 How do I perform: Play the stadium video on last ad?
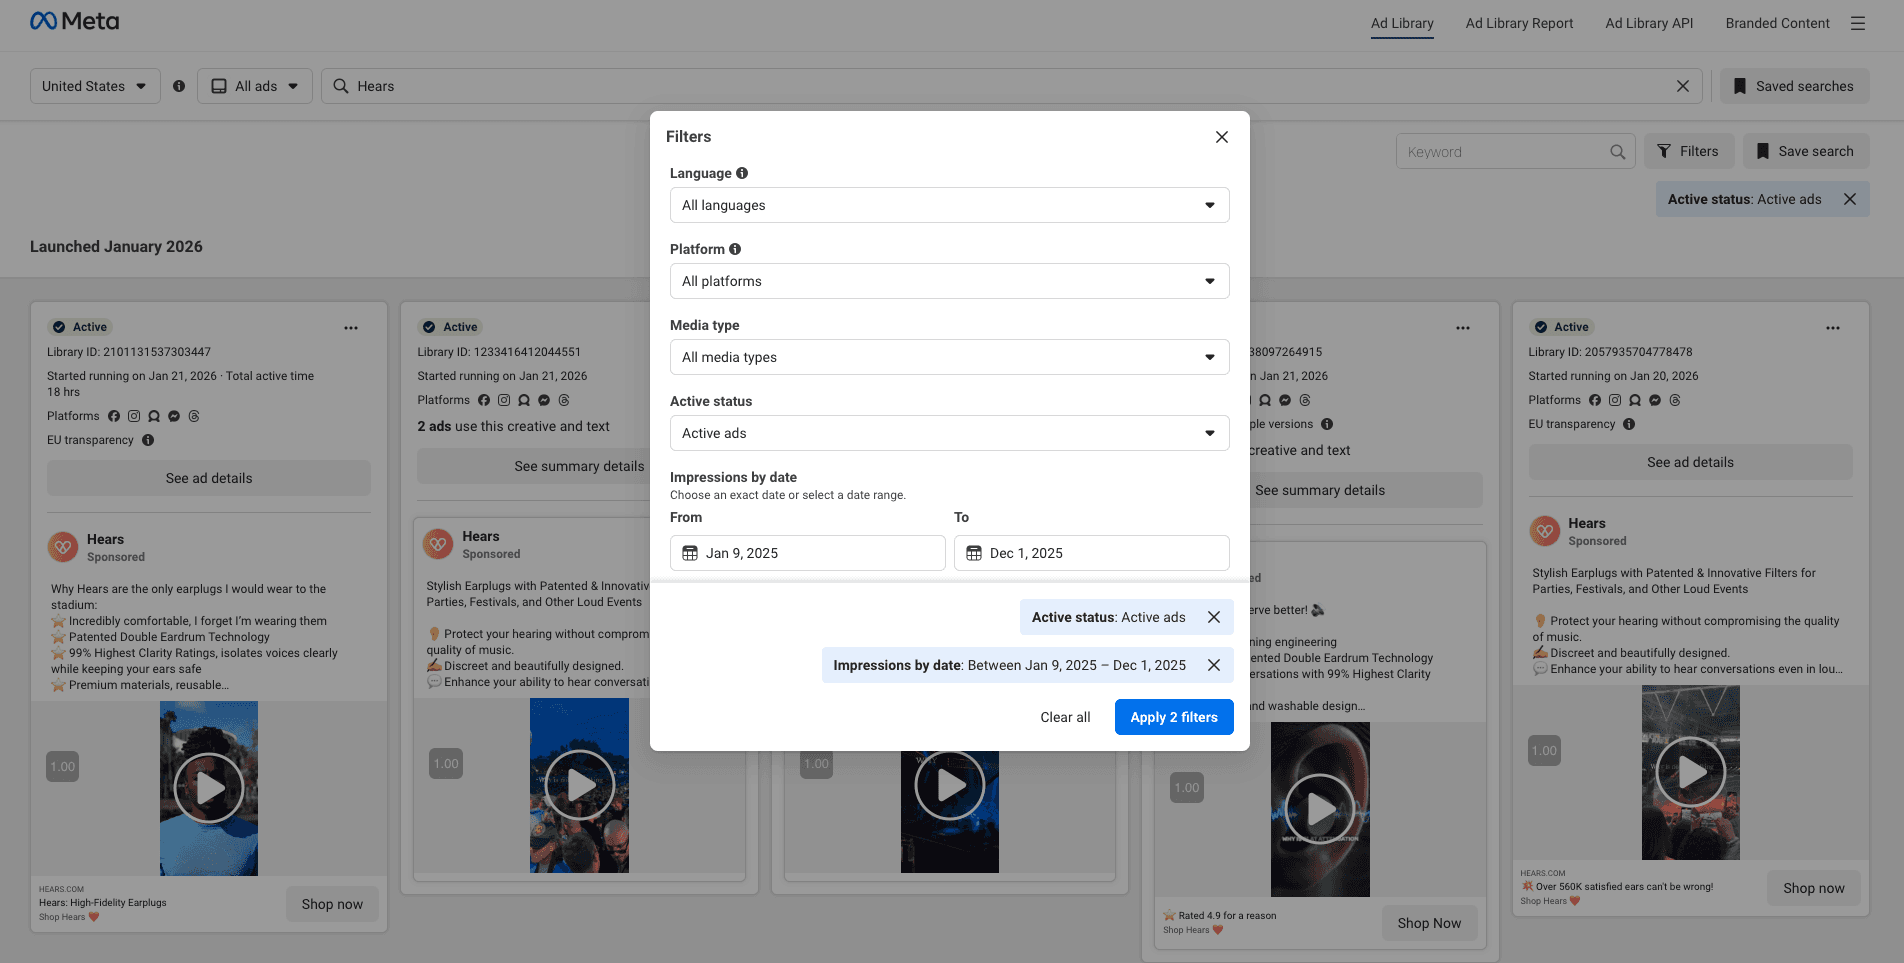1690,772
